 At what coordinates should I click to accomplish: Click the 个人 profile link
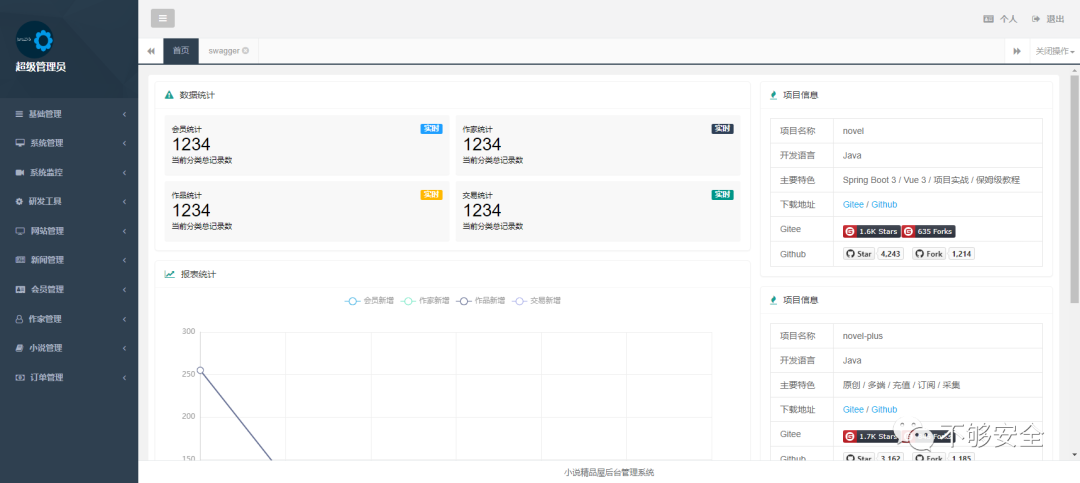(1000, 19)
